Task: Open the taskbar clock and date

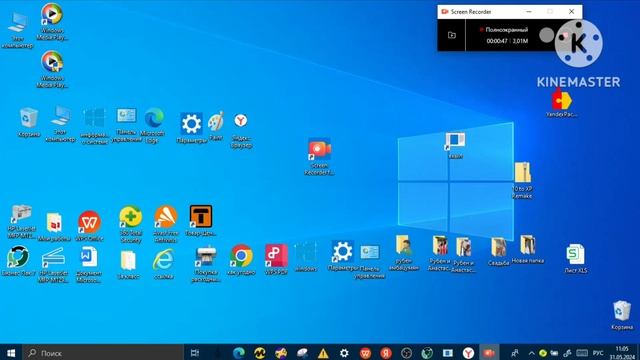Action: coord(622,353)
